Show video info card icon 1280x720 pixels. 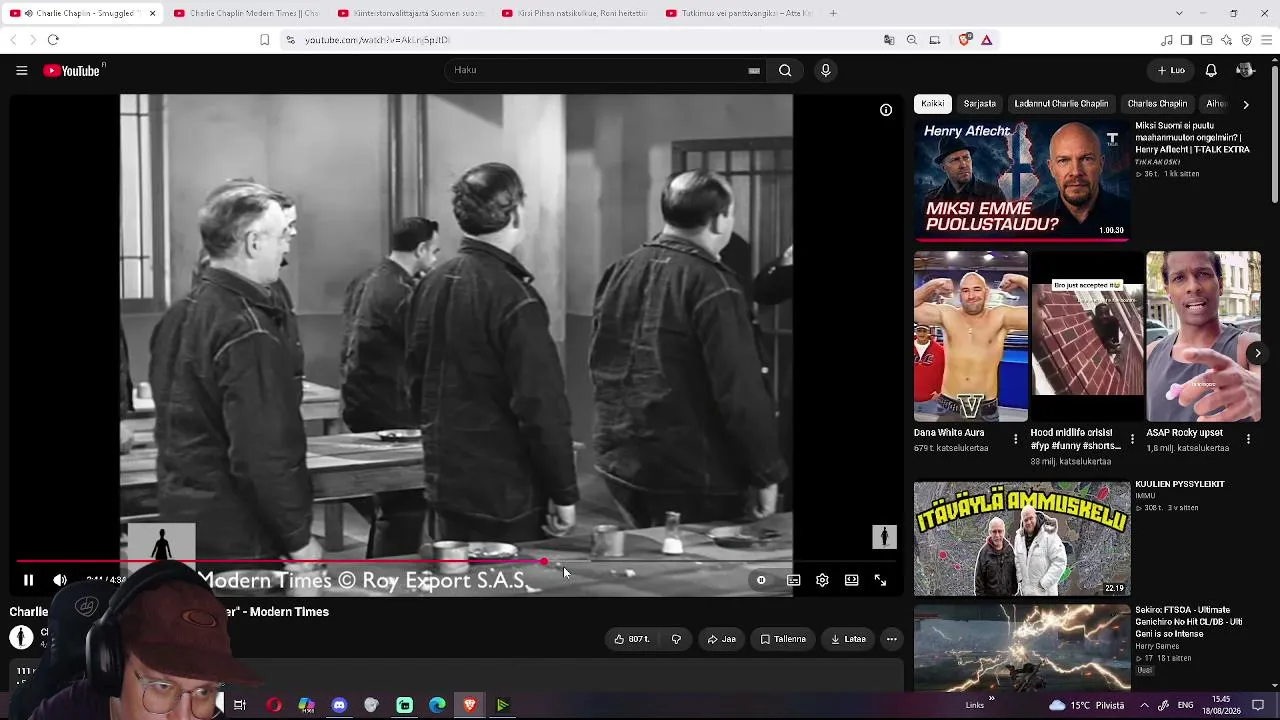(886, 110)
